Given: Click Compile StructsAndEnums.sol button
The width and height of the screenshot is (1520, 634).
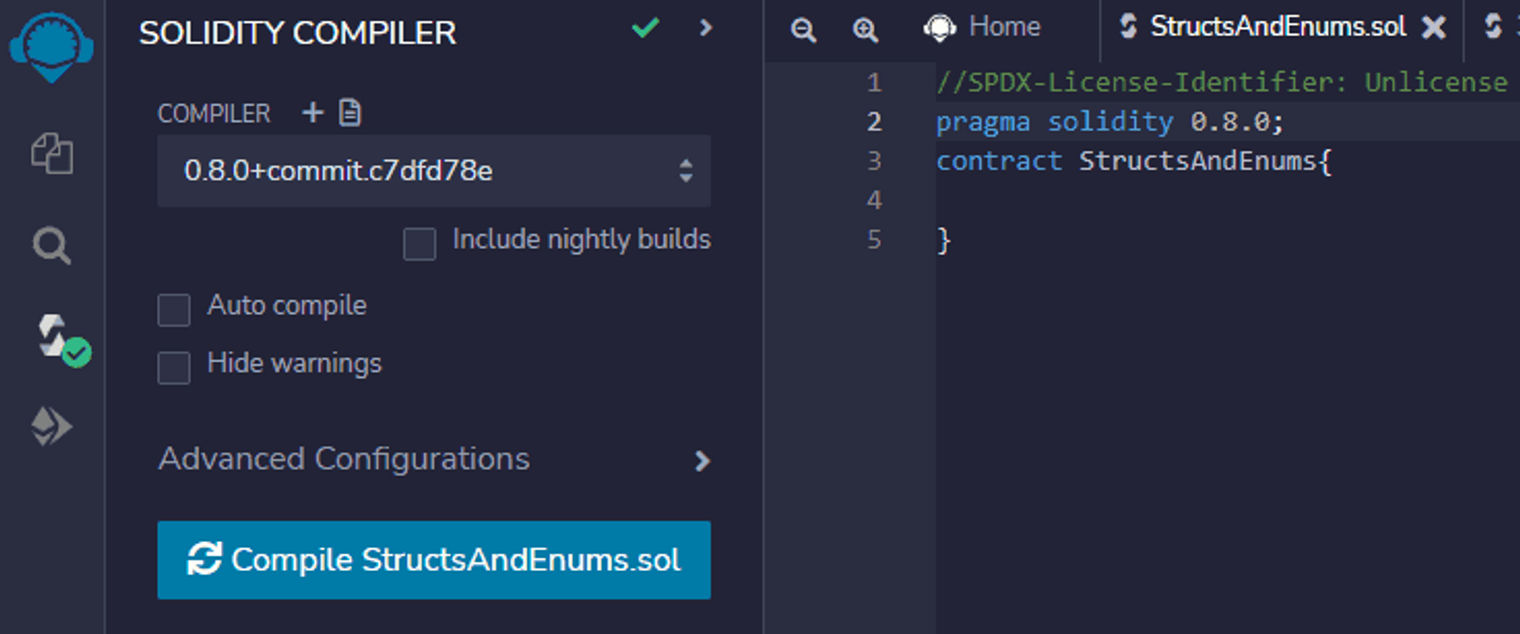Looking at the screenshot, I should click(x=434, y=560).
